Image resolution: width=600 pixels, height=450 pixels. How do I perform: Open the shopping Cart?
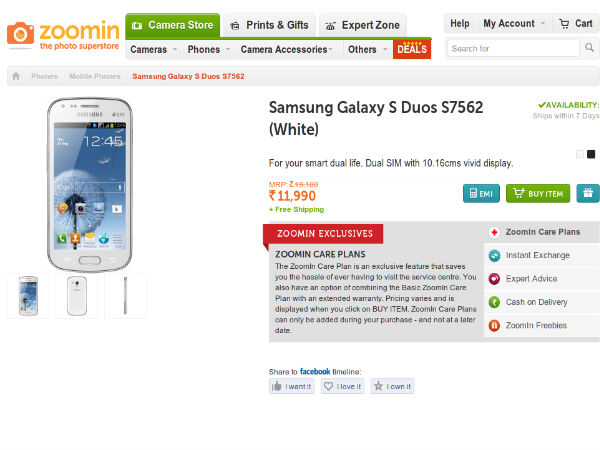coord(577,23)
